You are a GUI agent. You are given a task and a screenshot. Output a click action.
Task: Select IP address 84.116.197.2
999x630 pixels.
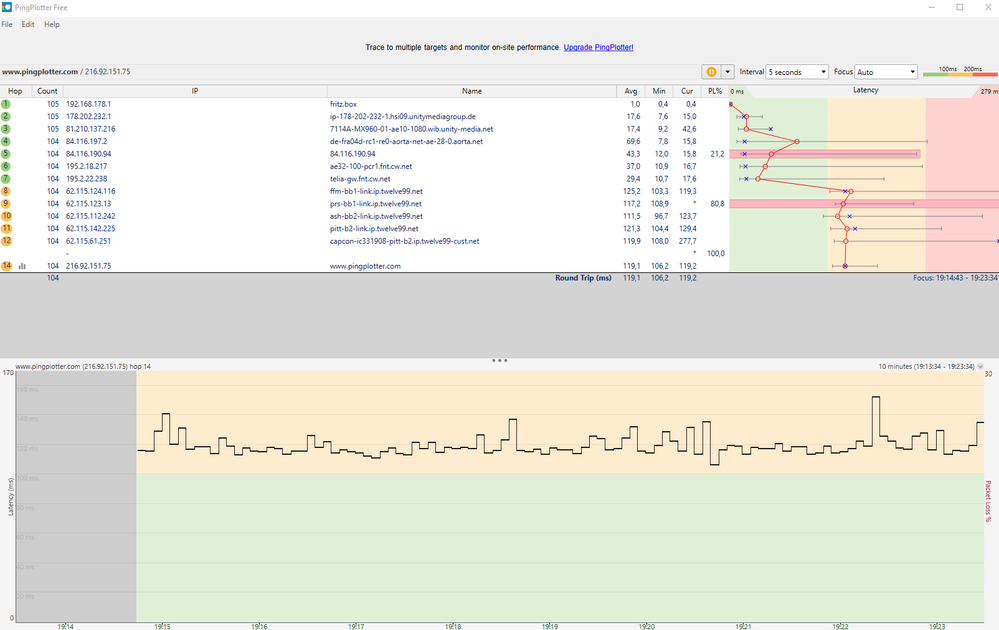pyautogui.click(x=87, y=141)
